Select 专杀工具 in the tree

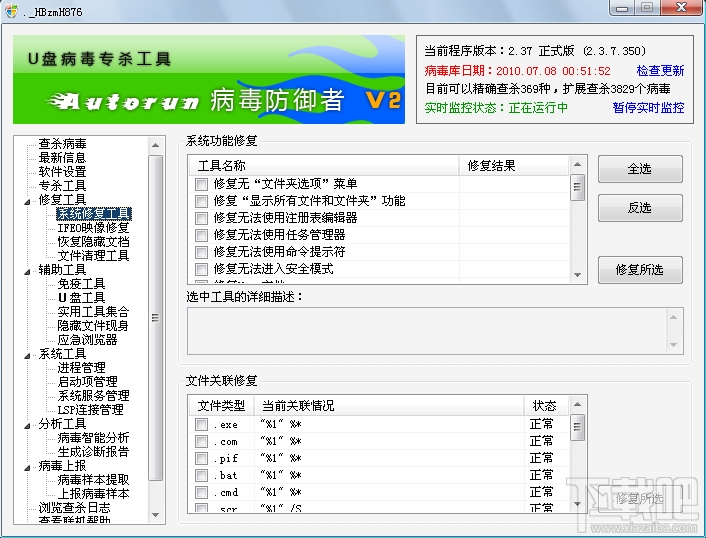point(62,185)
